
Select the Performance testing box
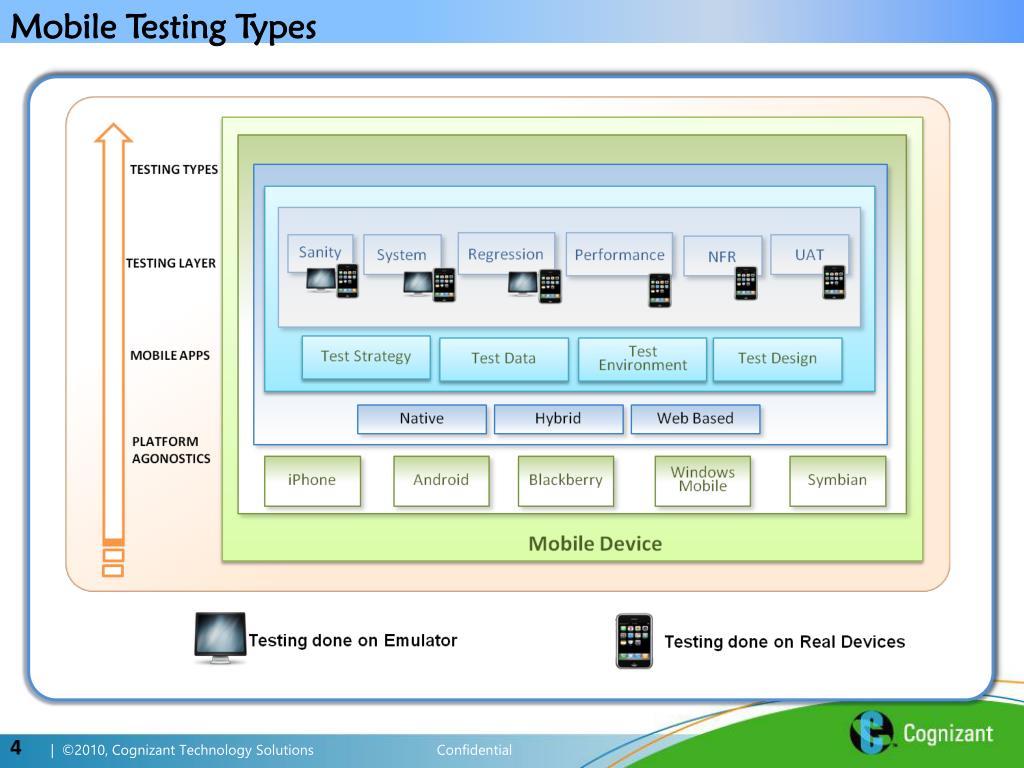[619, 254]
